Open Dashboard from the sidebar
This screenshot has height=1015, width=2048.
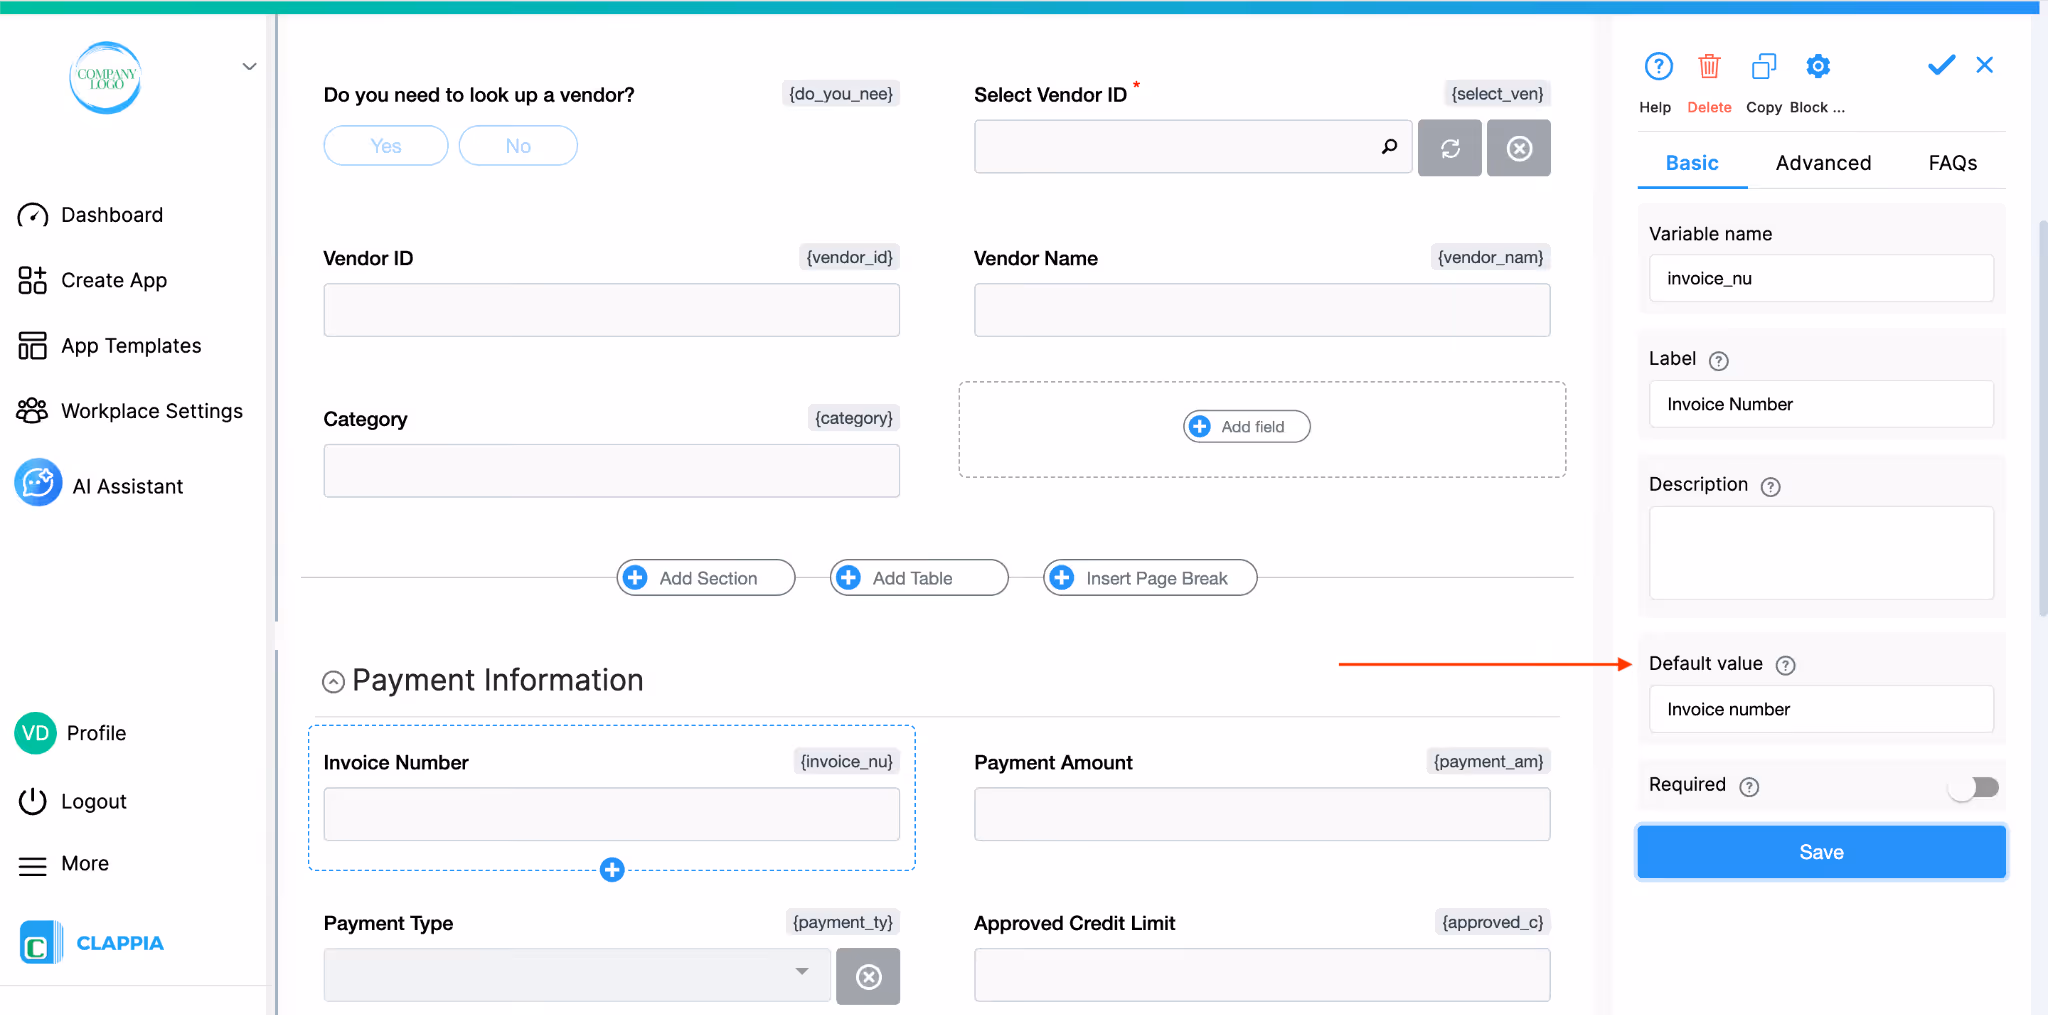click(112, 215)
